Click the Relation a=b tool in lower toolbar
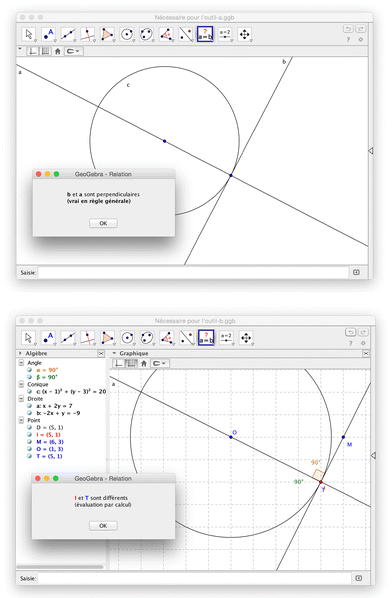This screenshot has width=392, height=598. coord(206,338)
